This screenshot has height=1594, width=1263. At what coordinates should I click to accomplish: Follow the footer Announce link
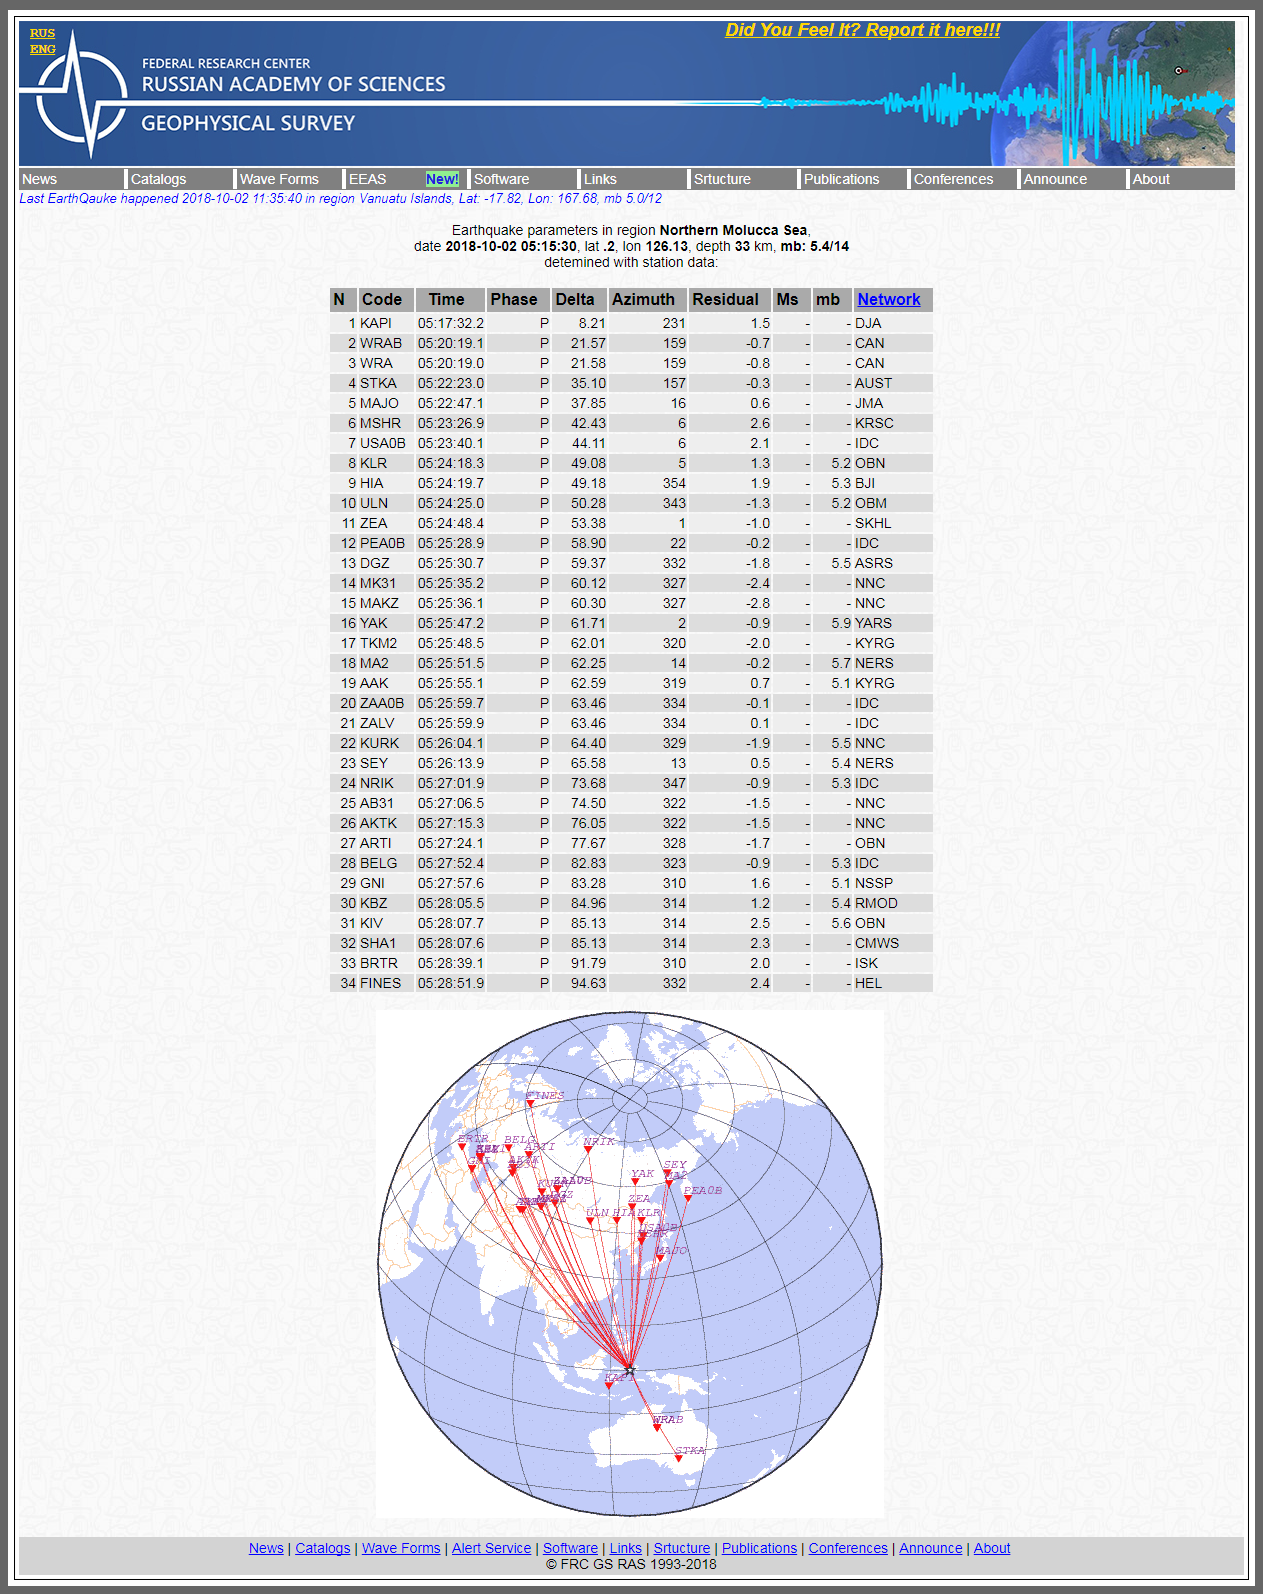point(930,1548)
